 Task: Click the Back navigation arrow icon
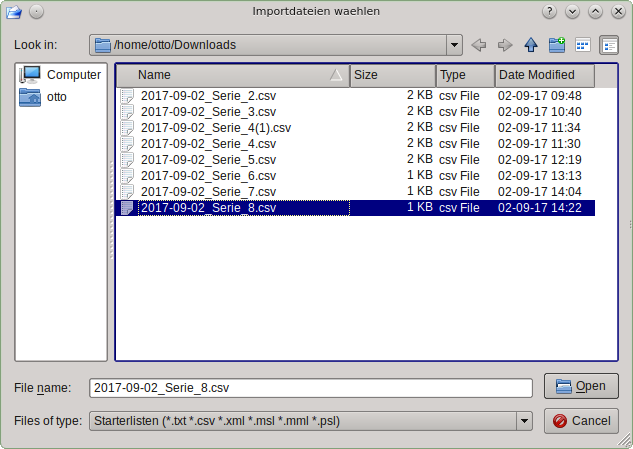point(479,45)
